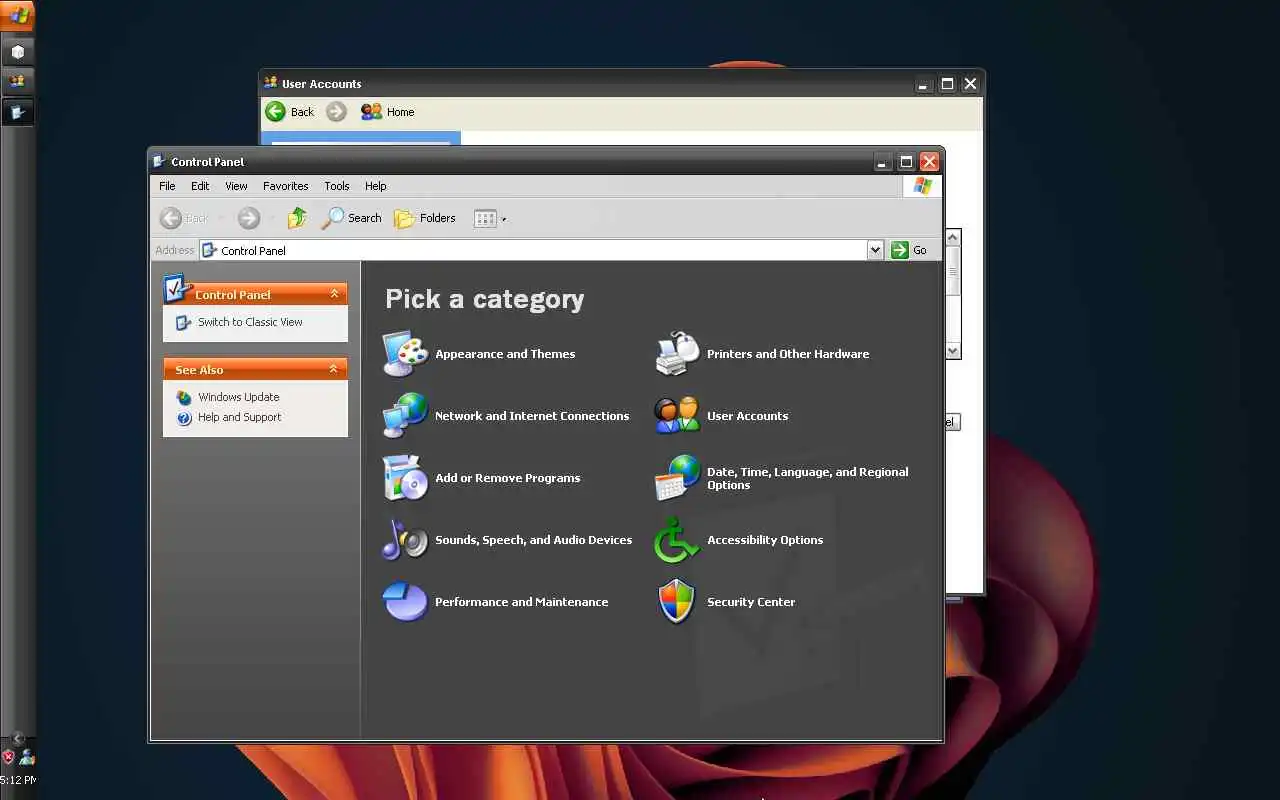
Task: Click the Back arrow in Control Panel toolbar
Action: pyautogui.click(x=171, y=218)
